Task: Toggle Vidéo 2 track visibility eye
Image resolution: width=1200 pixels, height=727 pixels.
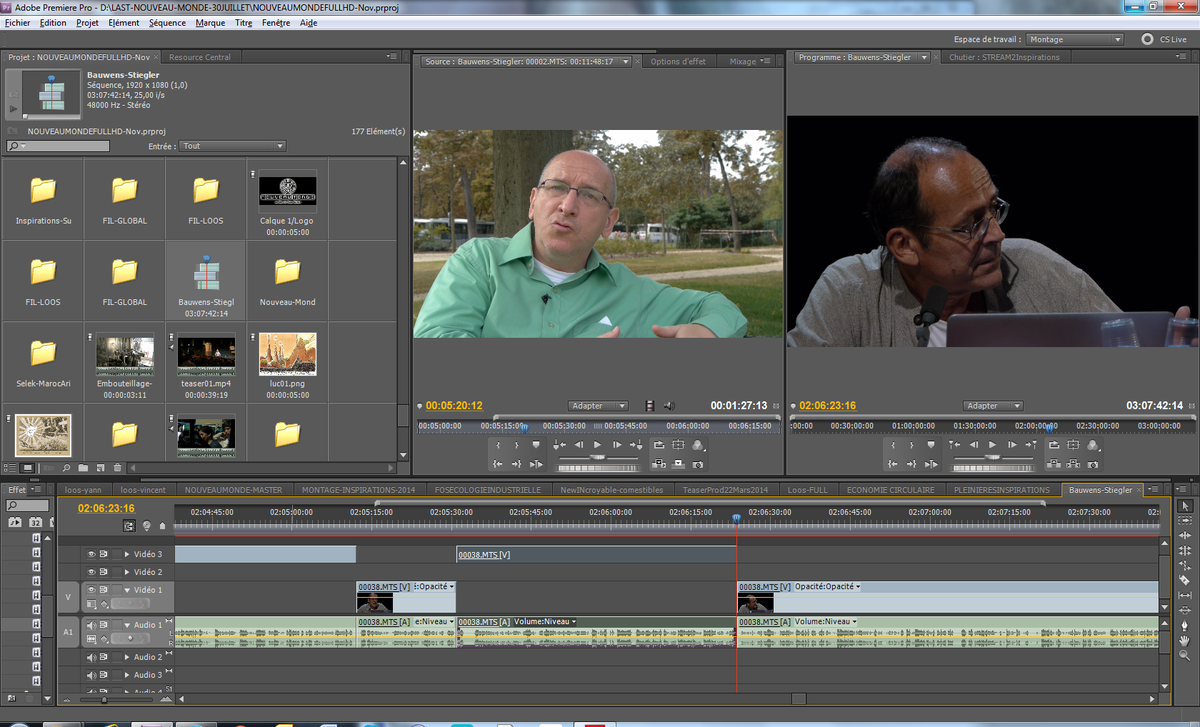Action: coord(91,572)
